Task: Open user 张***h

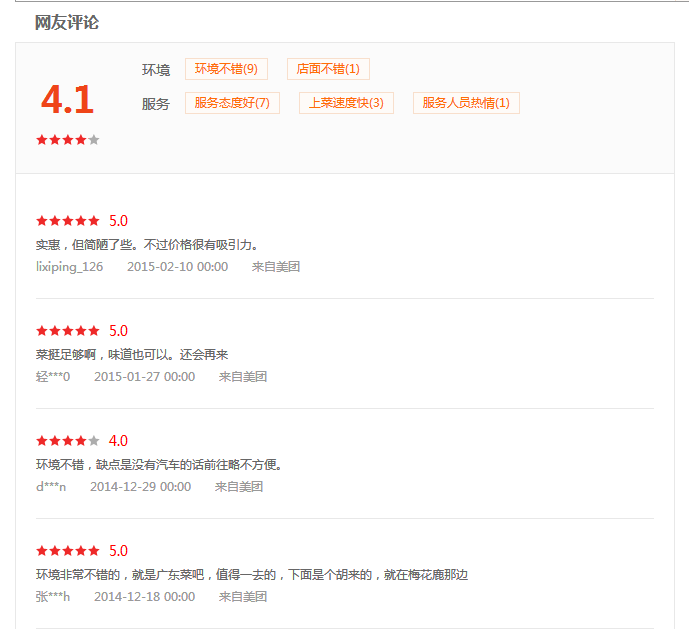Action: pos(53,596)
